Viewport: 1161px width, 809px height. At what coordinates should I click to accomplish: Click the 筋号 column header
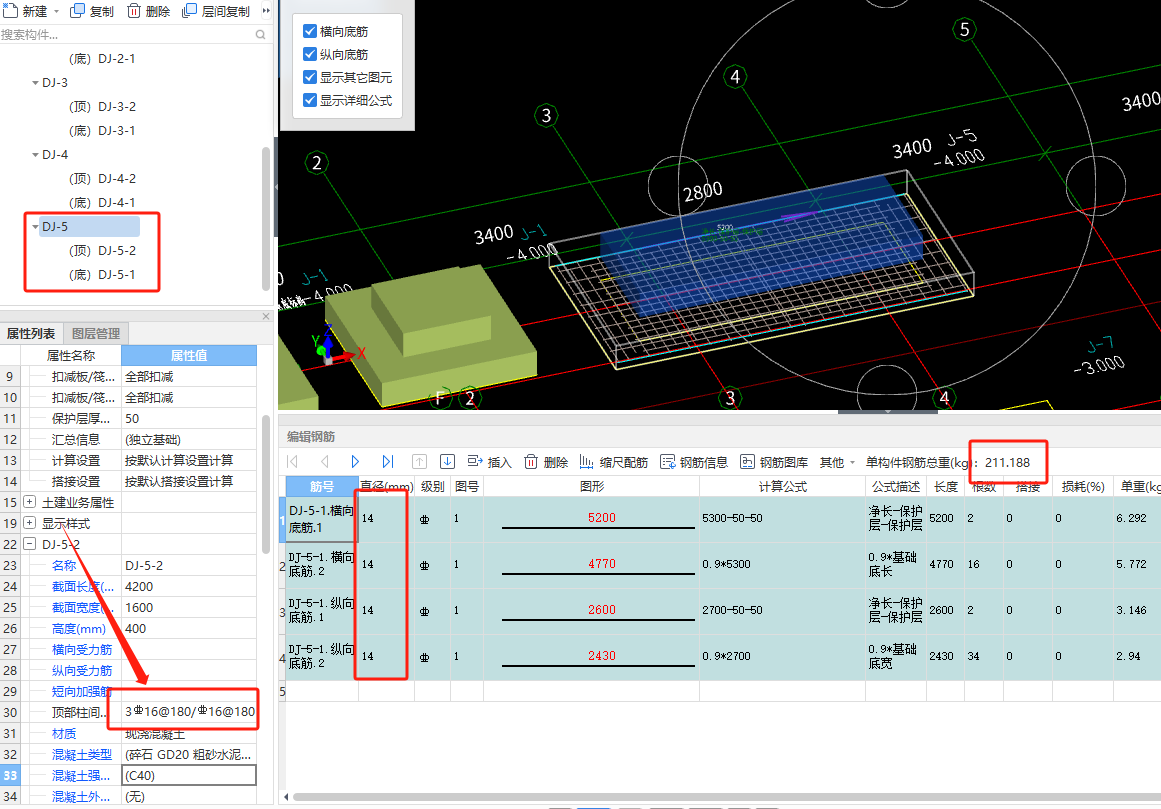[322, 486]
